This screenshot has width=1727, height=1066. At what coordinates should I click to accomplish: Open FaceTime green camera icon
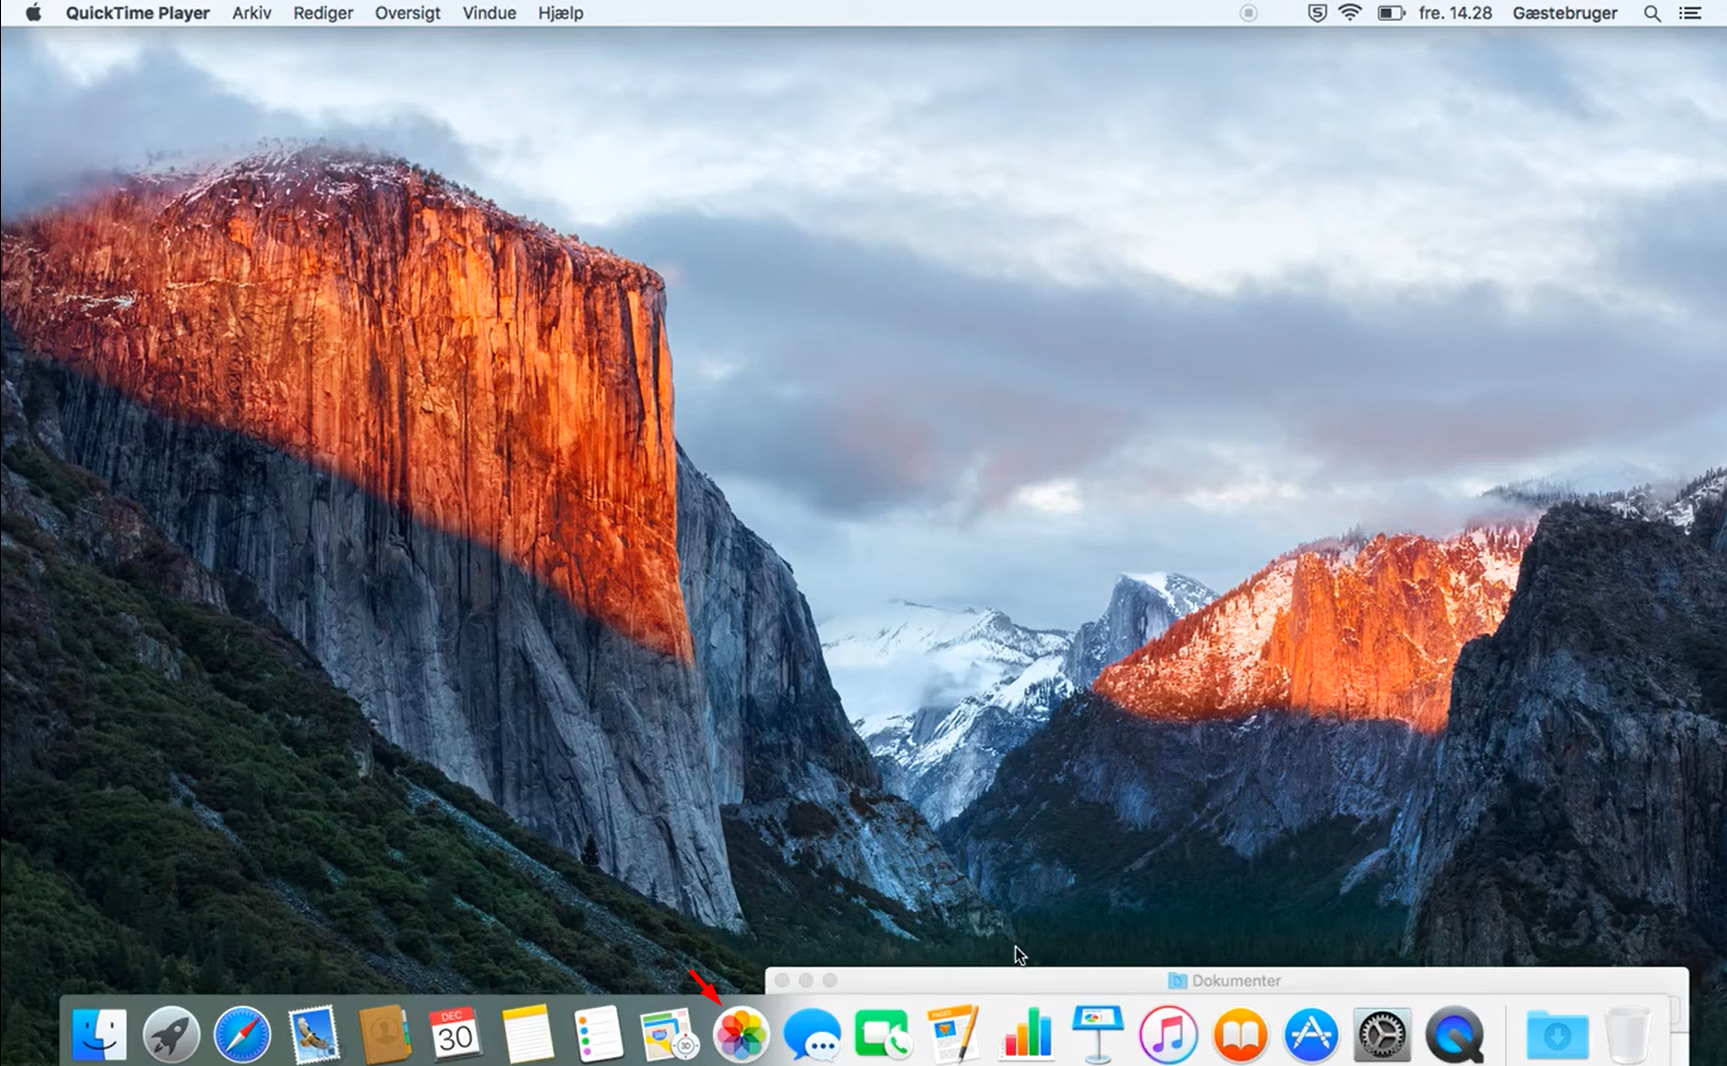pos(883,1034)
